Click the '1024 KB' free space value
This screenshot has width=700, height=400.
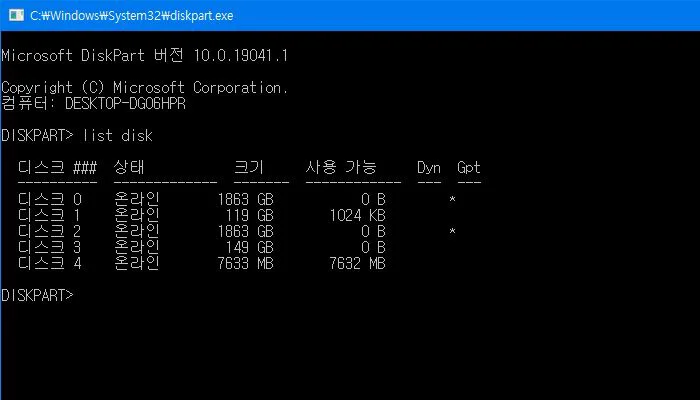click(x=358, y=215)
